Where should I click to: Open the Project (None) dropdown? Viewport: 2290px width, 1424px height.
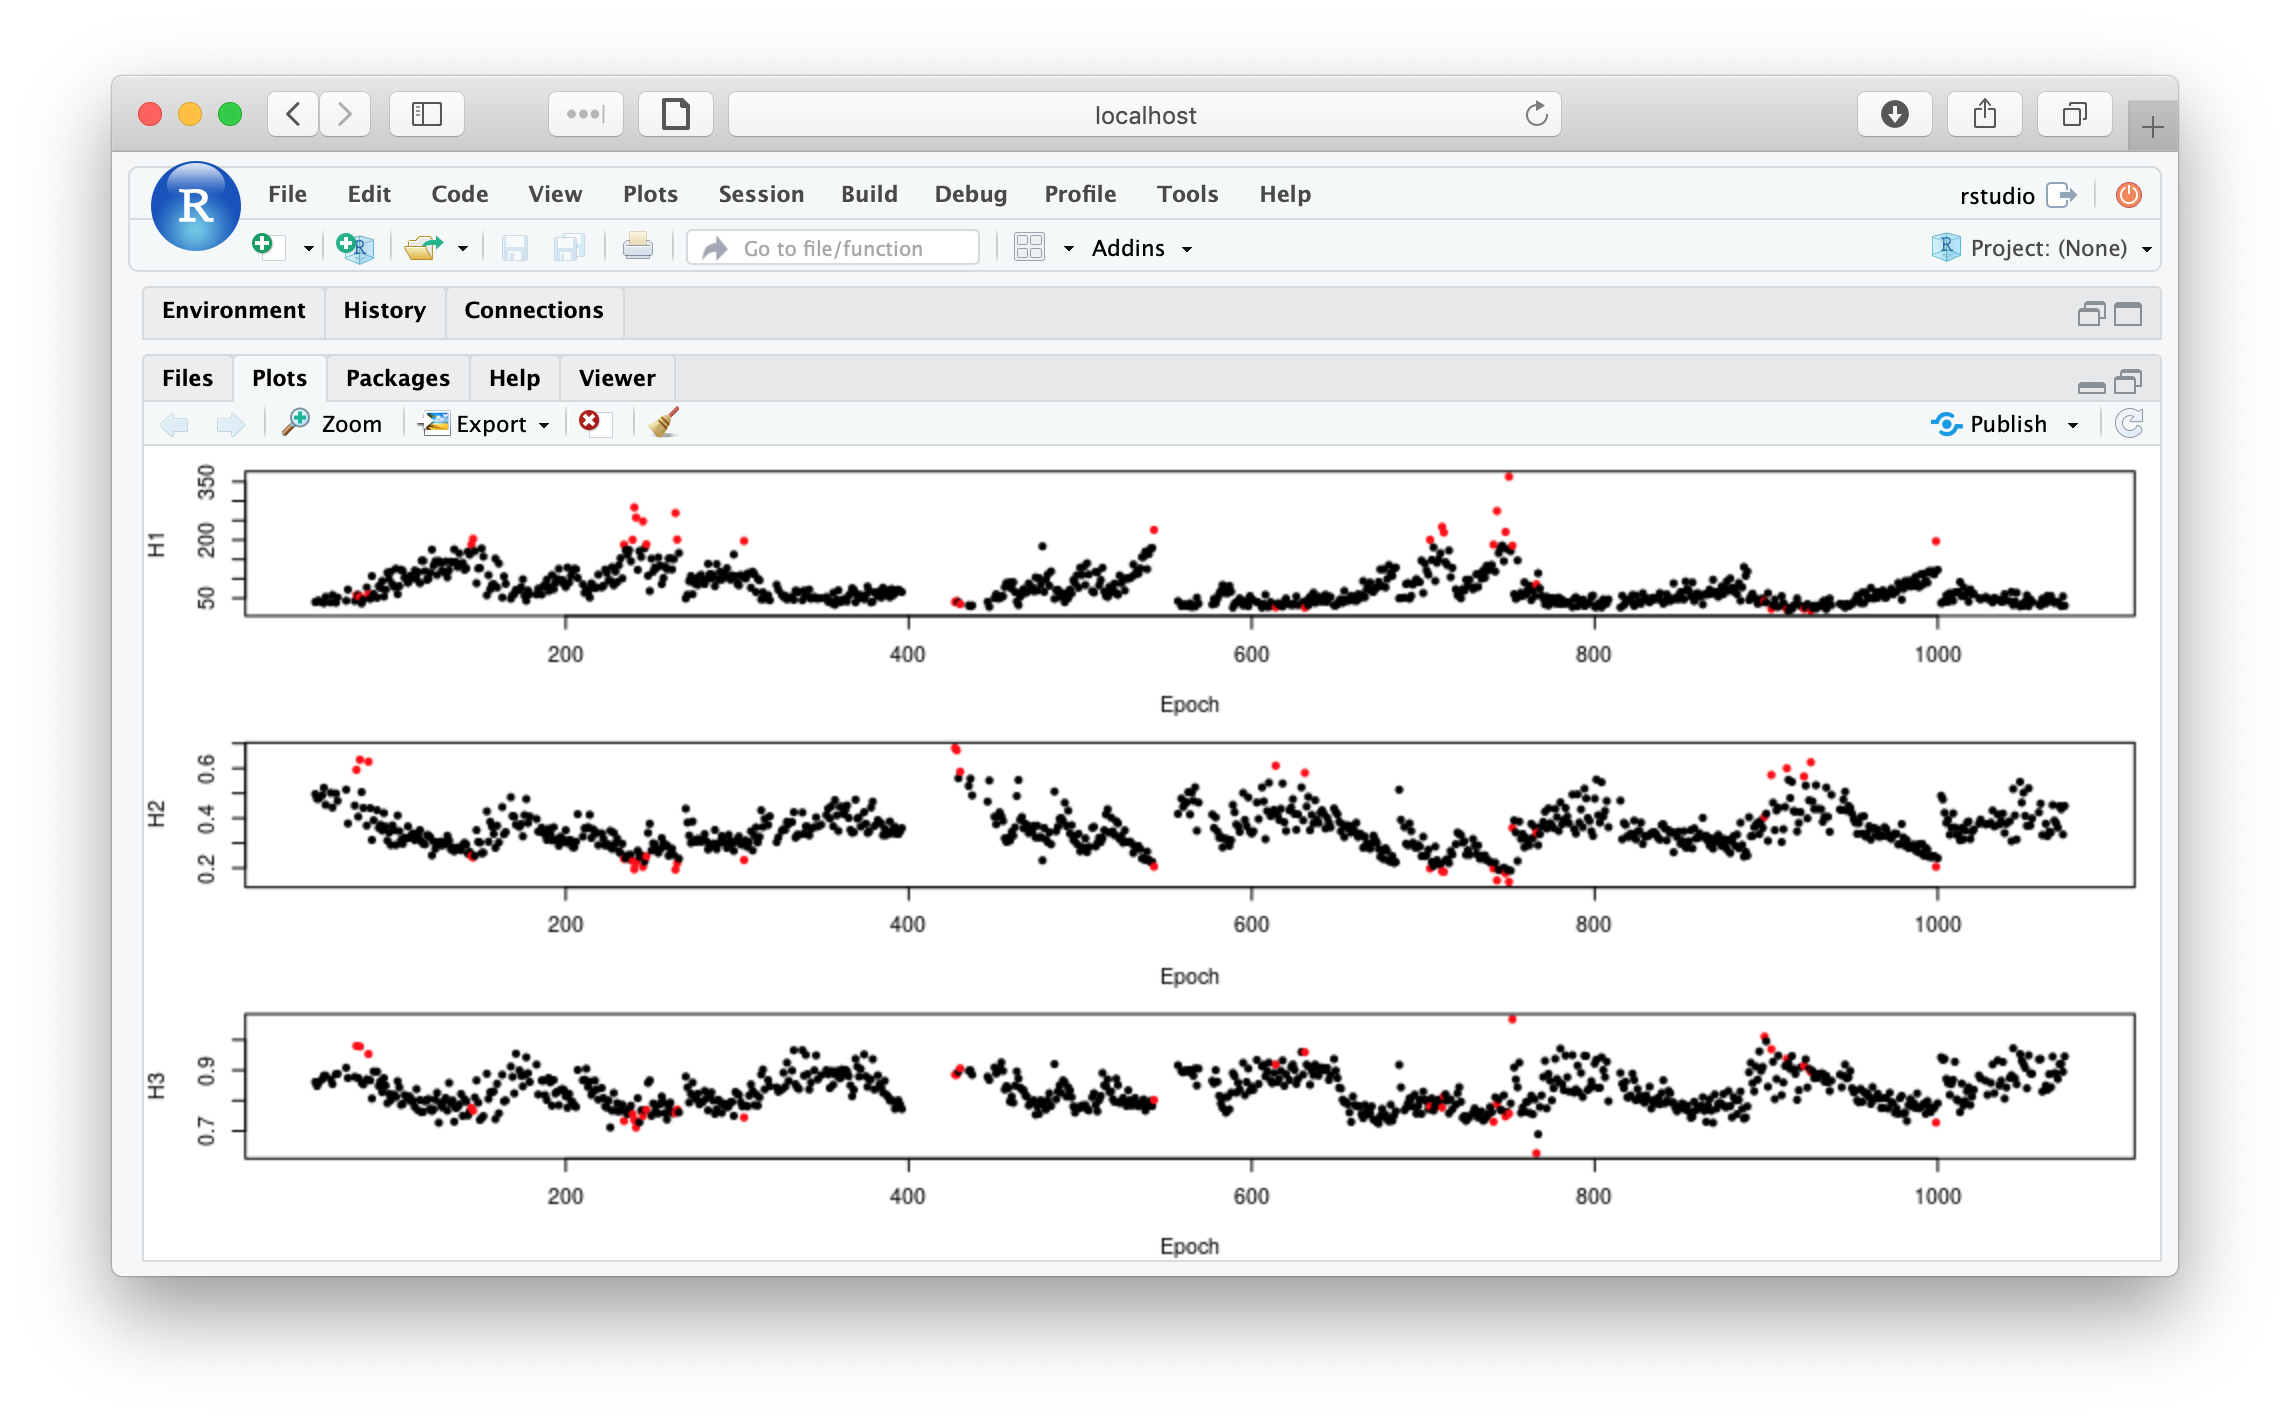pyautogui.click(x=2047, y=248)
